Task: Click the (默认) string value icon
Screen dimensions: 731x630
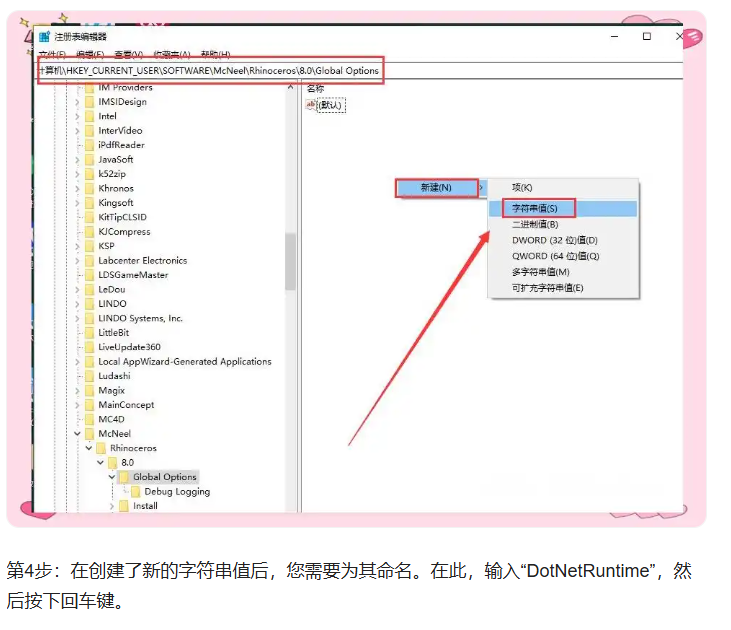Action: [x=311, y=105]
